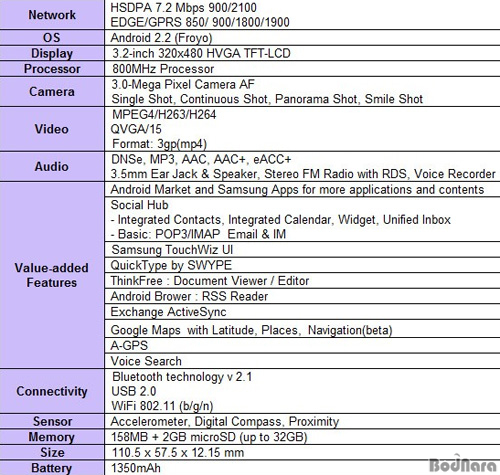Select the Exchange ActiveSync row
The height and width of the screenshot is (475, 500).
(x=302, y=312)
